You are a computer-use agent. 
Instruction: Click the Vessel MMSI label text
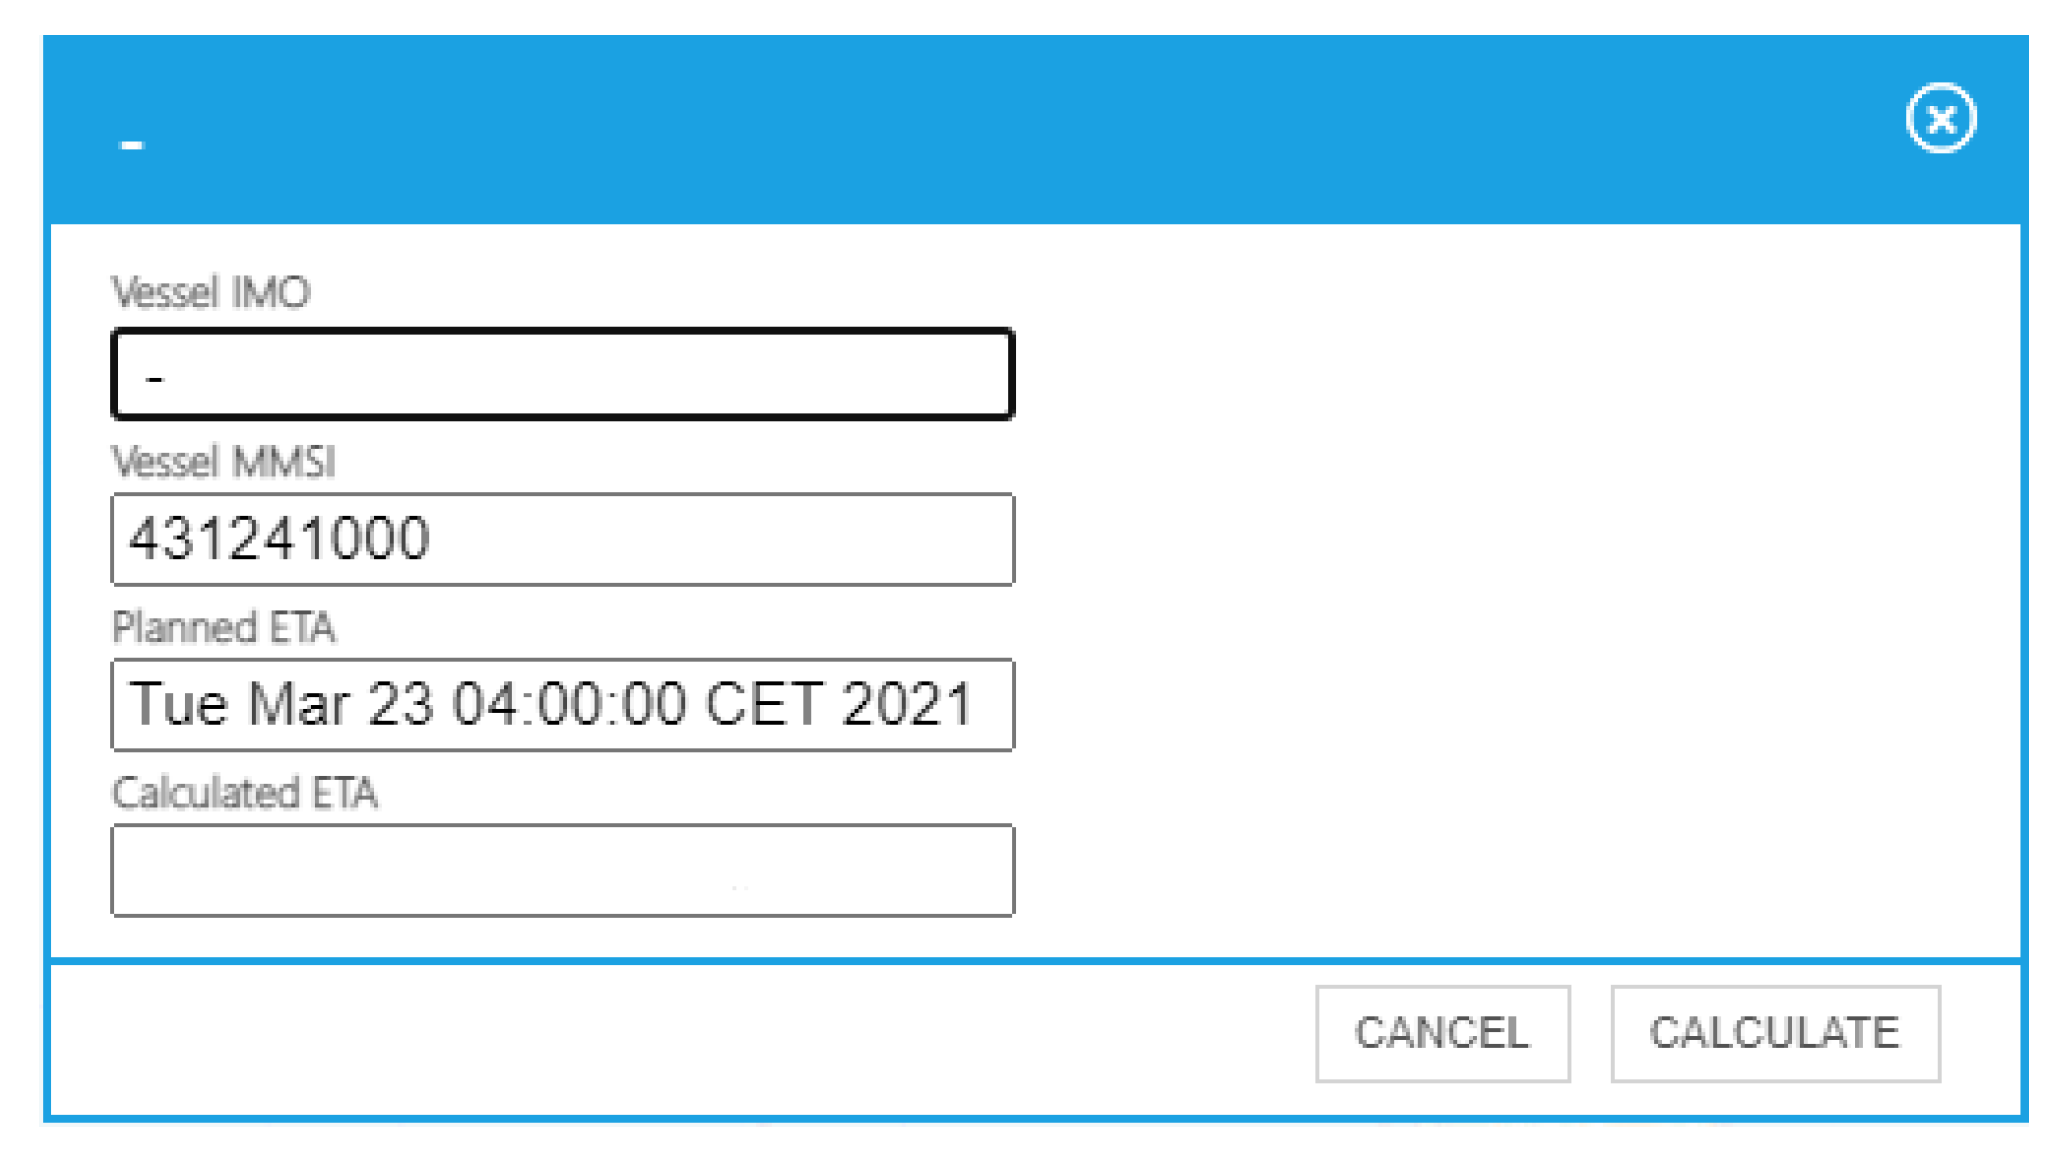224,462
